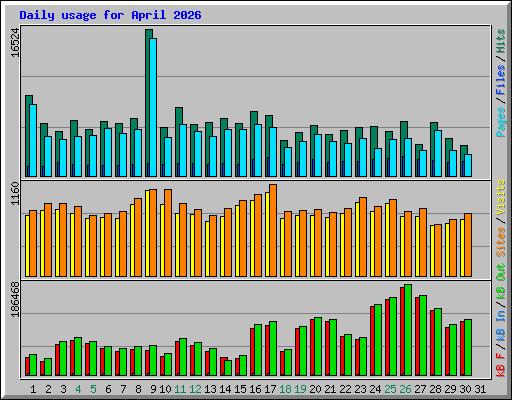Screen dimensions: 512x400
Task: Click the "Pages" legend label
Action: pyautogui.click(x=500, y=122)
